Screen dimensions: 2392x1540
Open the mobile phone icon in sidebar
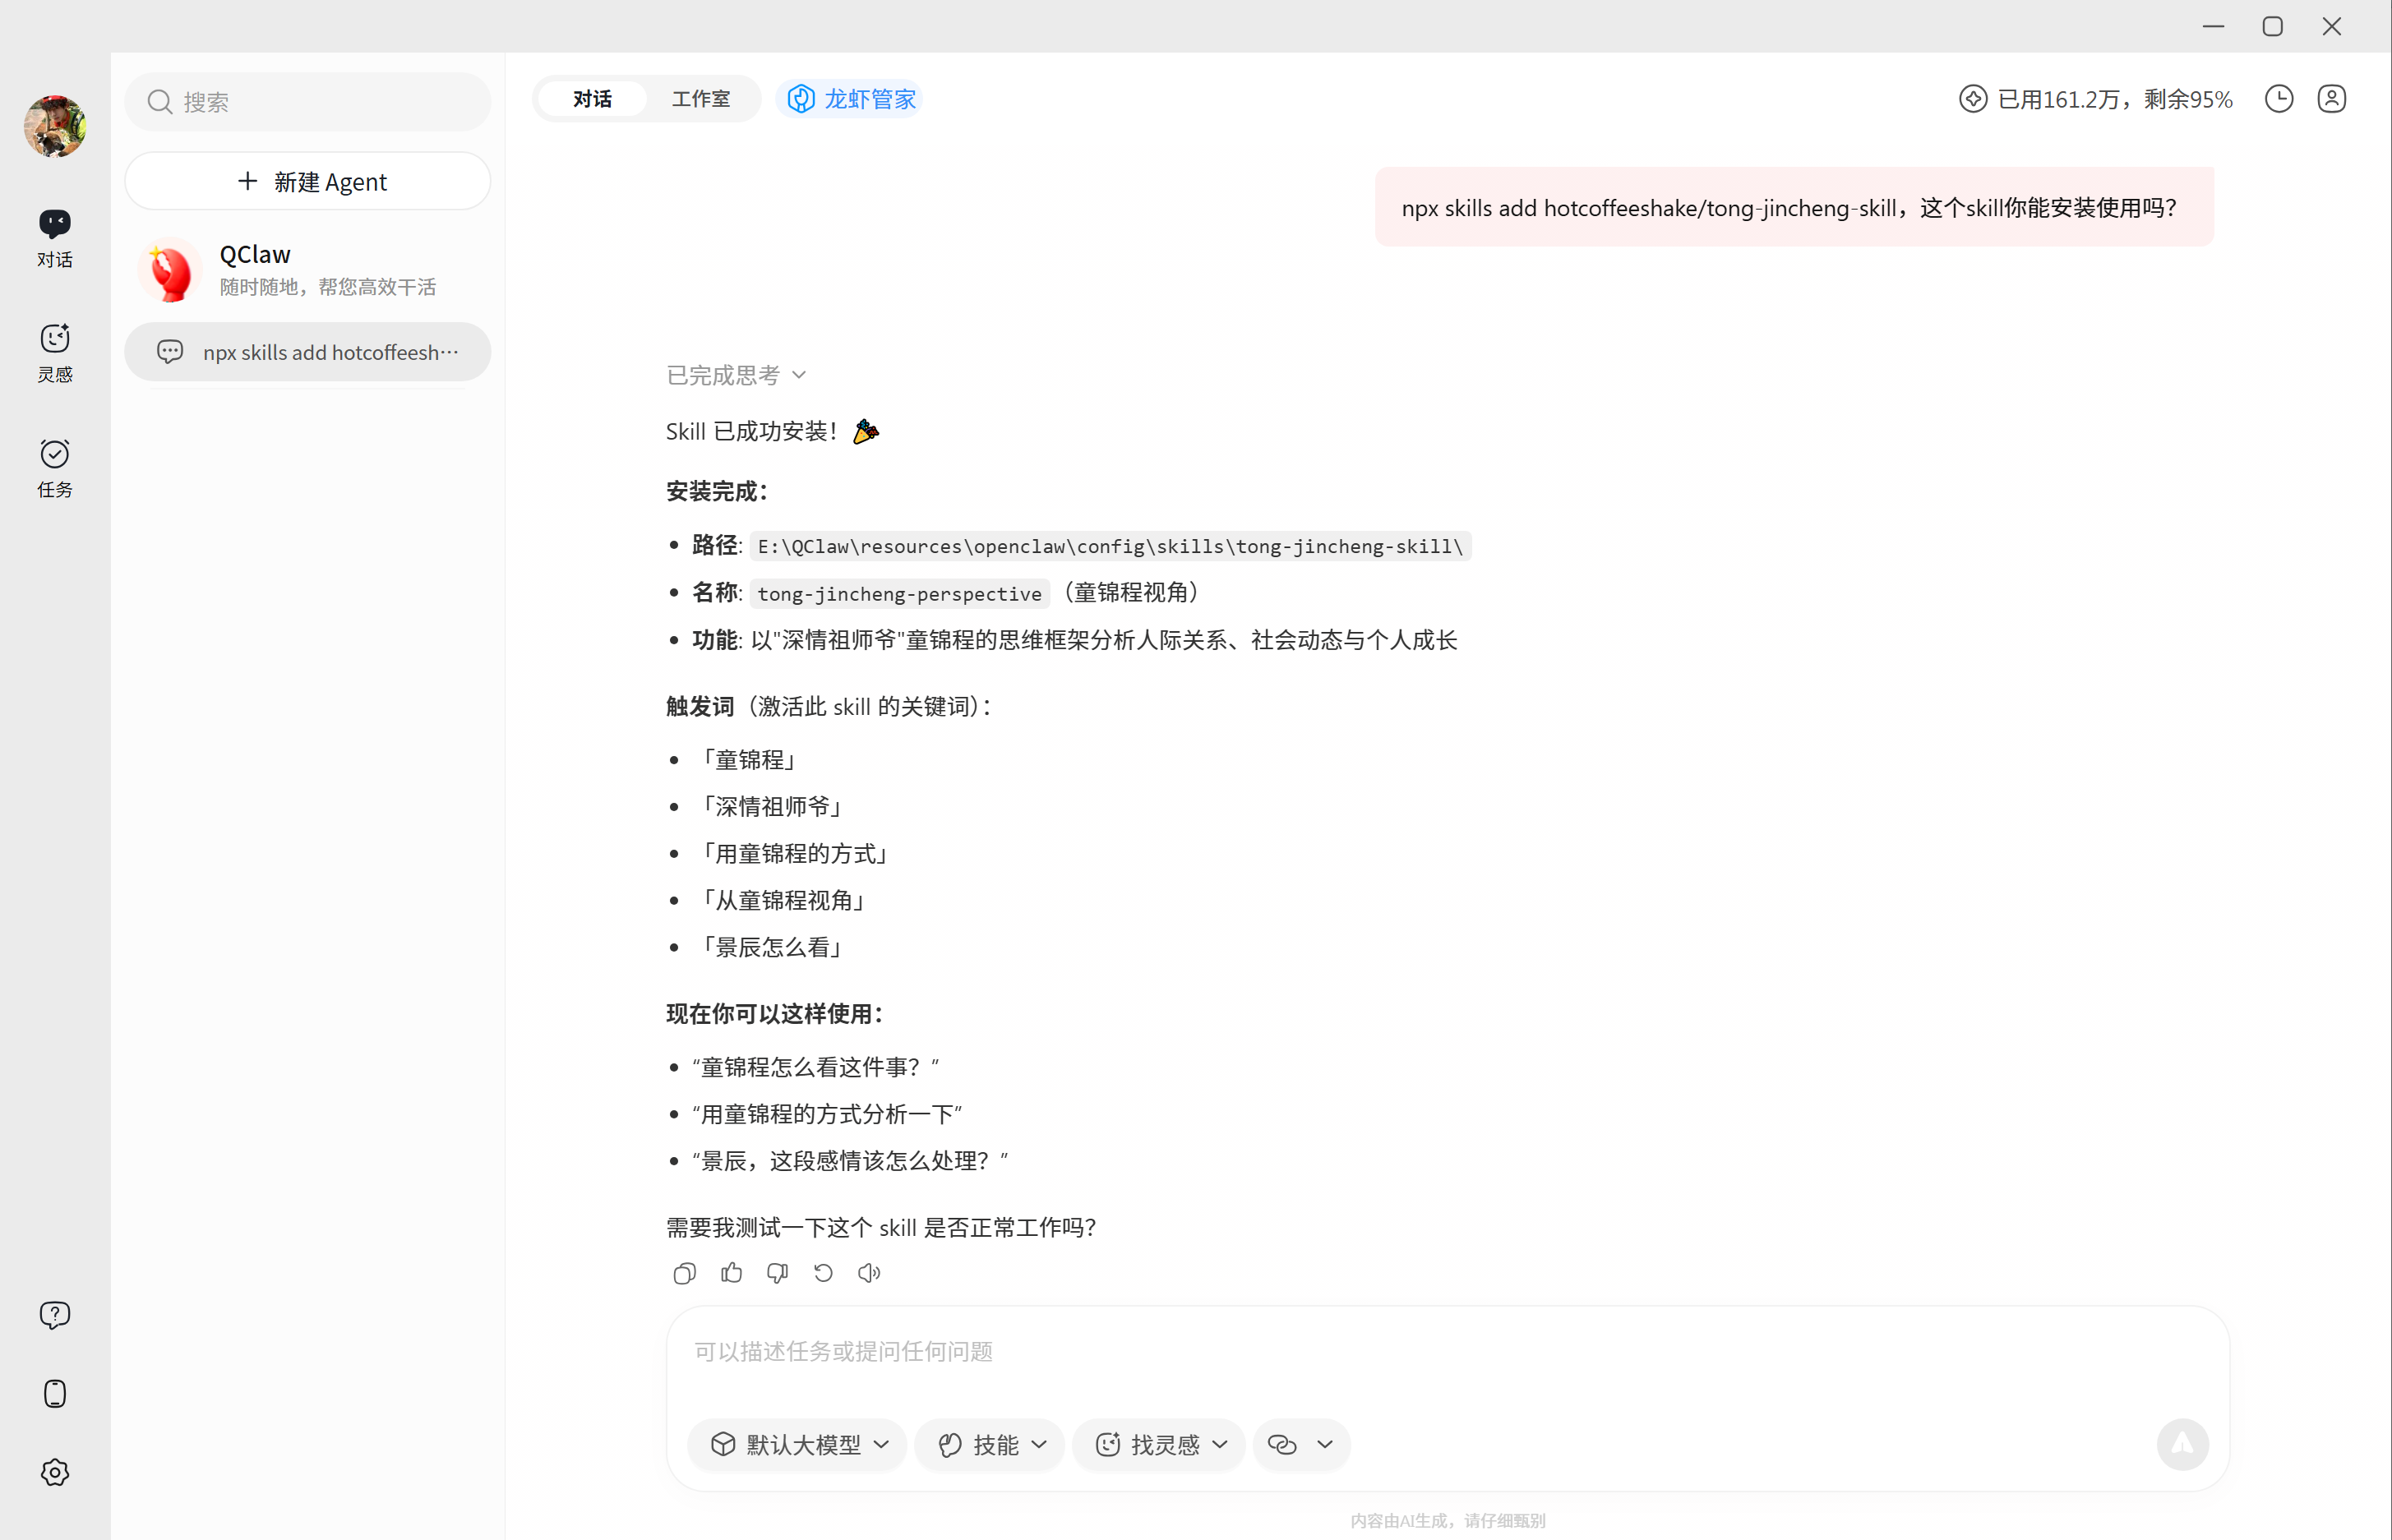coord(55,1393)
